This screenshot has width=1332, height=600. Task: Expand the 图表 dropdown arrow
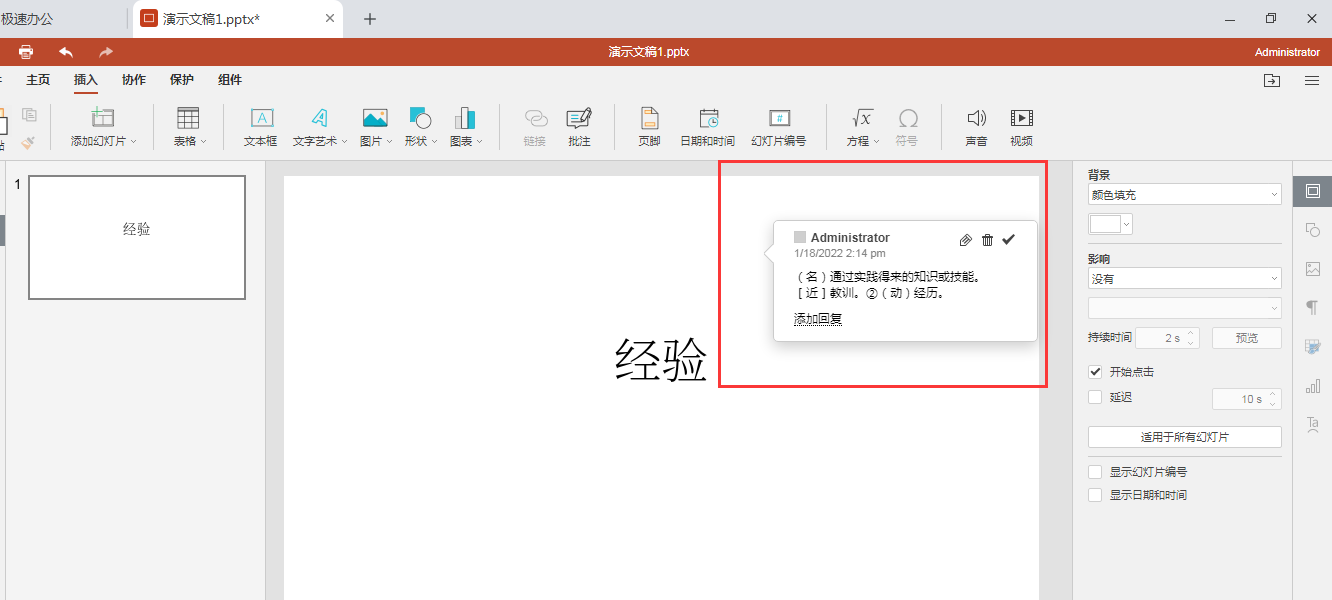pyautogui.click(x=479, y=142)
